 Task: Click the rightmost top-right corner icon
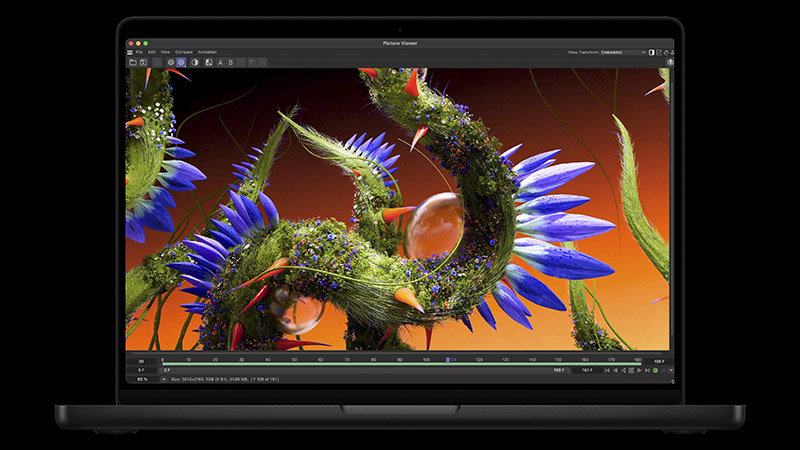[672, 52]
